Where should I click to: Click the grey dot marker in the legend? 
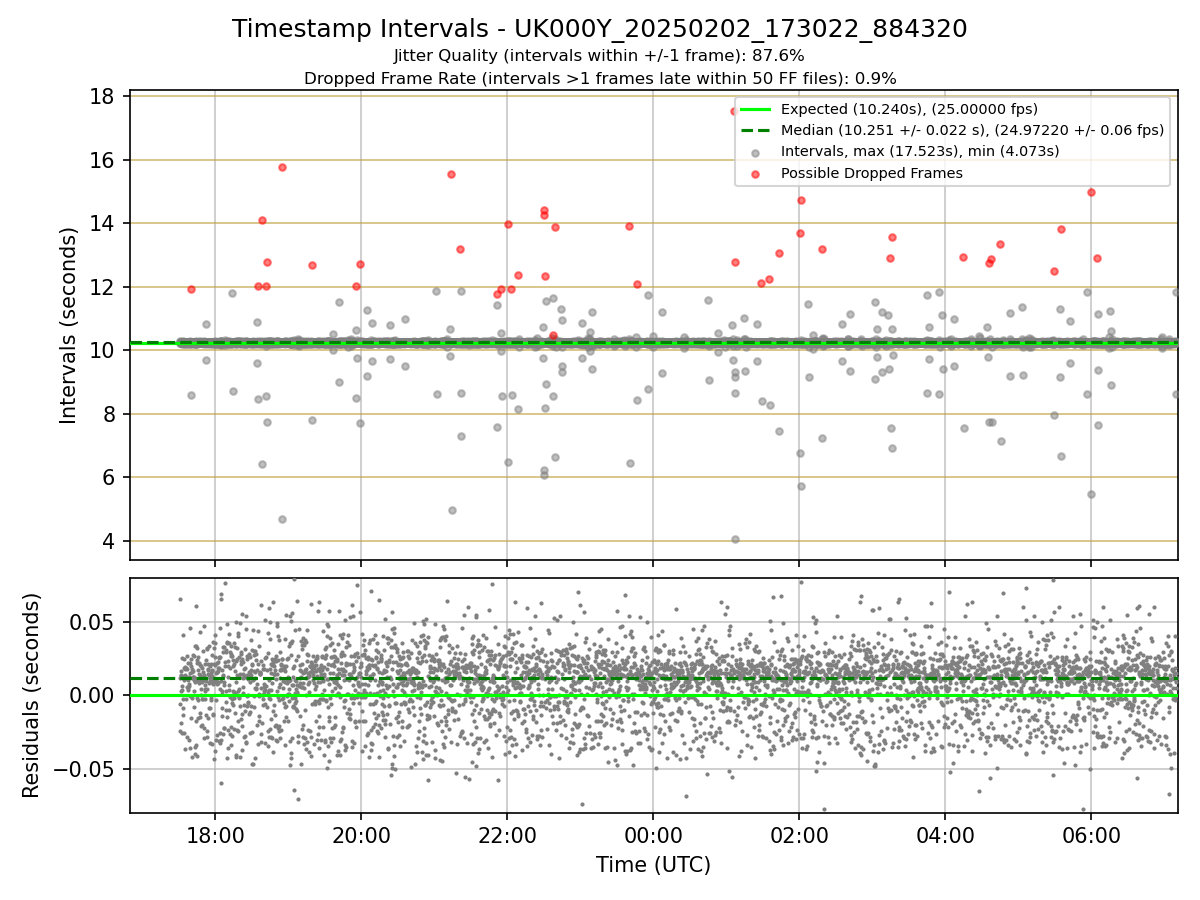(x=755, y=152)
